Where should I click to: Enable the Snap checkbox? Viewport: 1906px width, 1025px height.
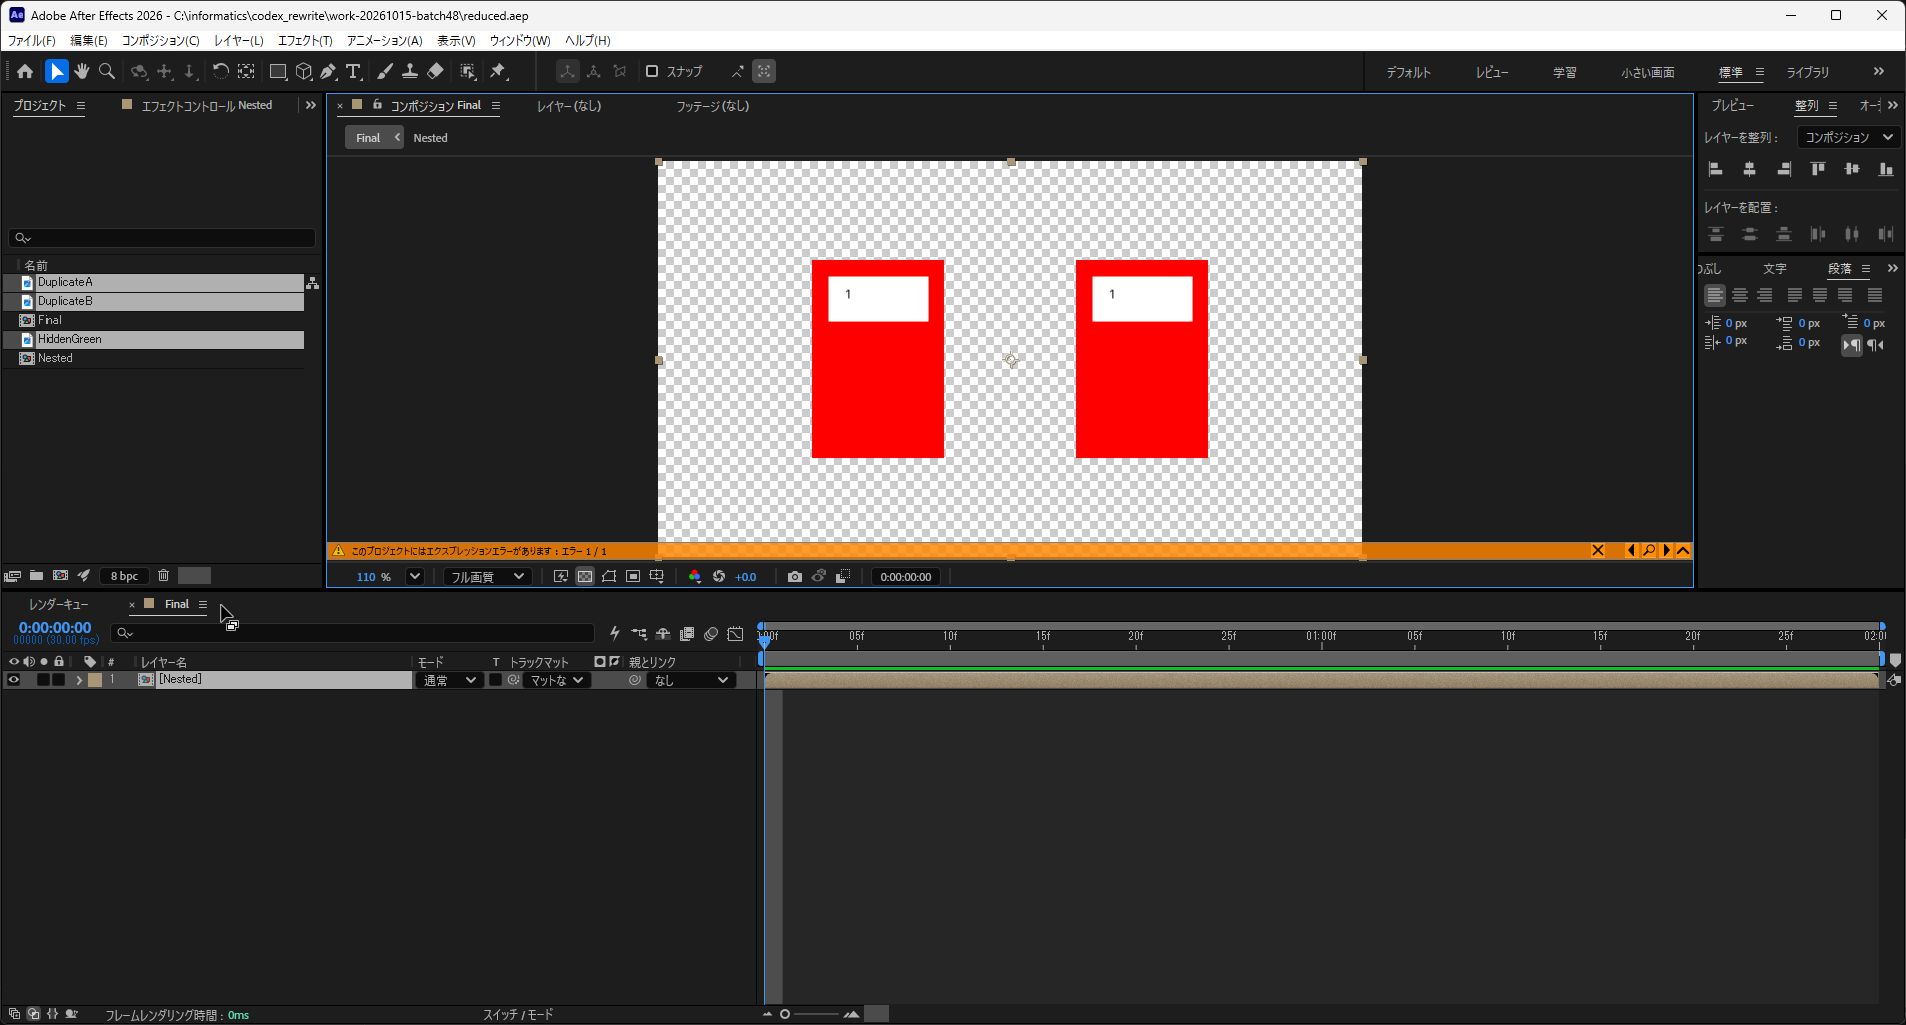[652, 71]
